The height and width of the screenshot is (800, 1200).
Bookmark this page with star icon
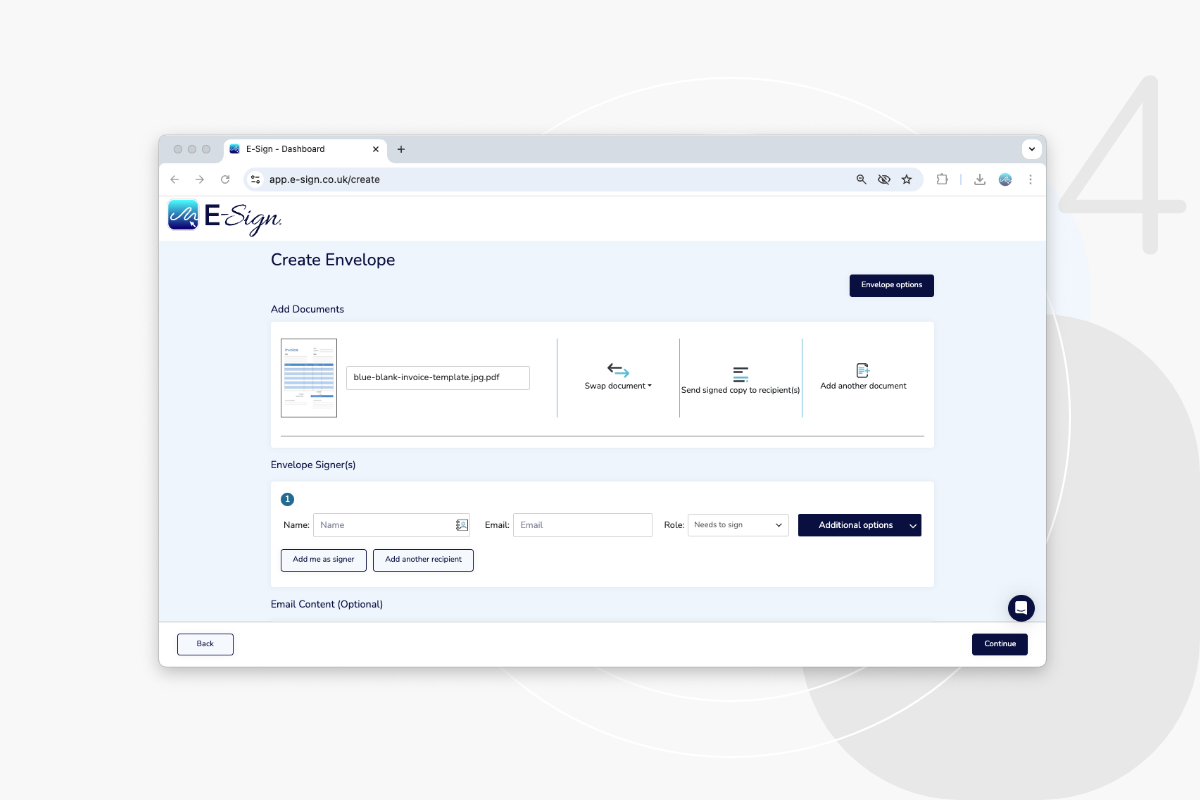tap(907, 179)
